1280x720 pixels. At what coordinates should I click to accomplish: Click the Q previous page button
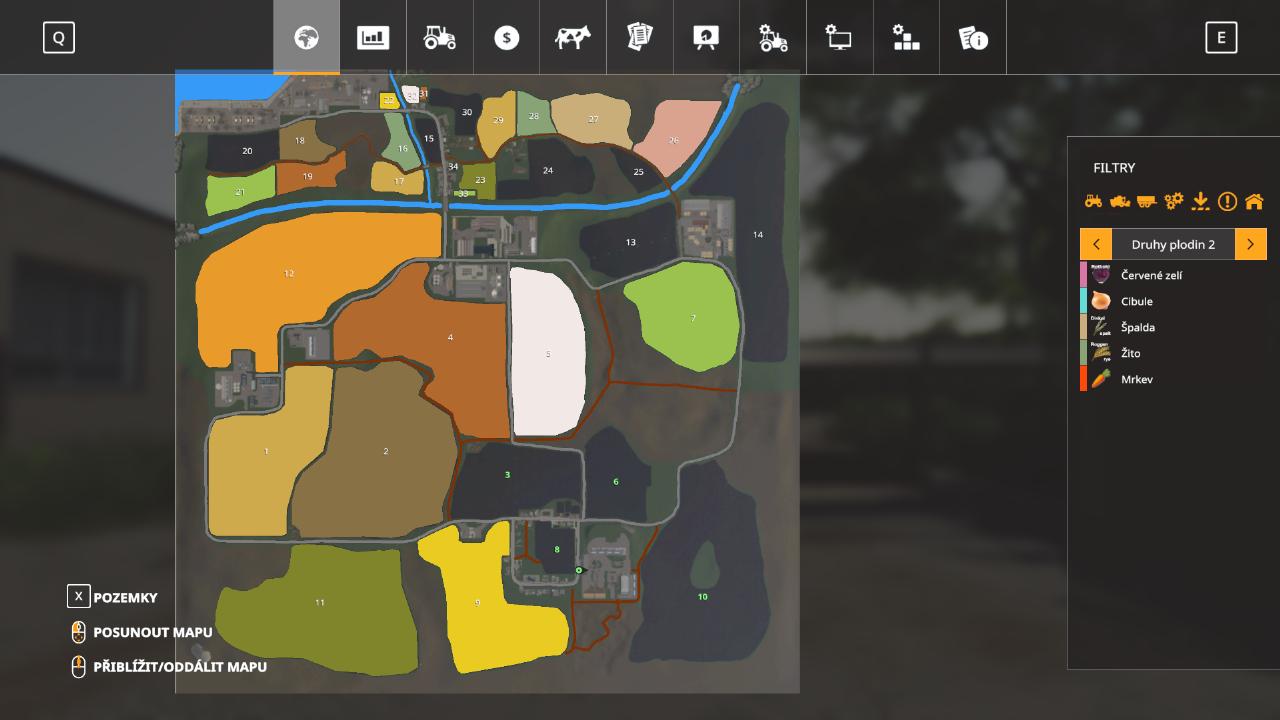click(x=59, y=38)
